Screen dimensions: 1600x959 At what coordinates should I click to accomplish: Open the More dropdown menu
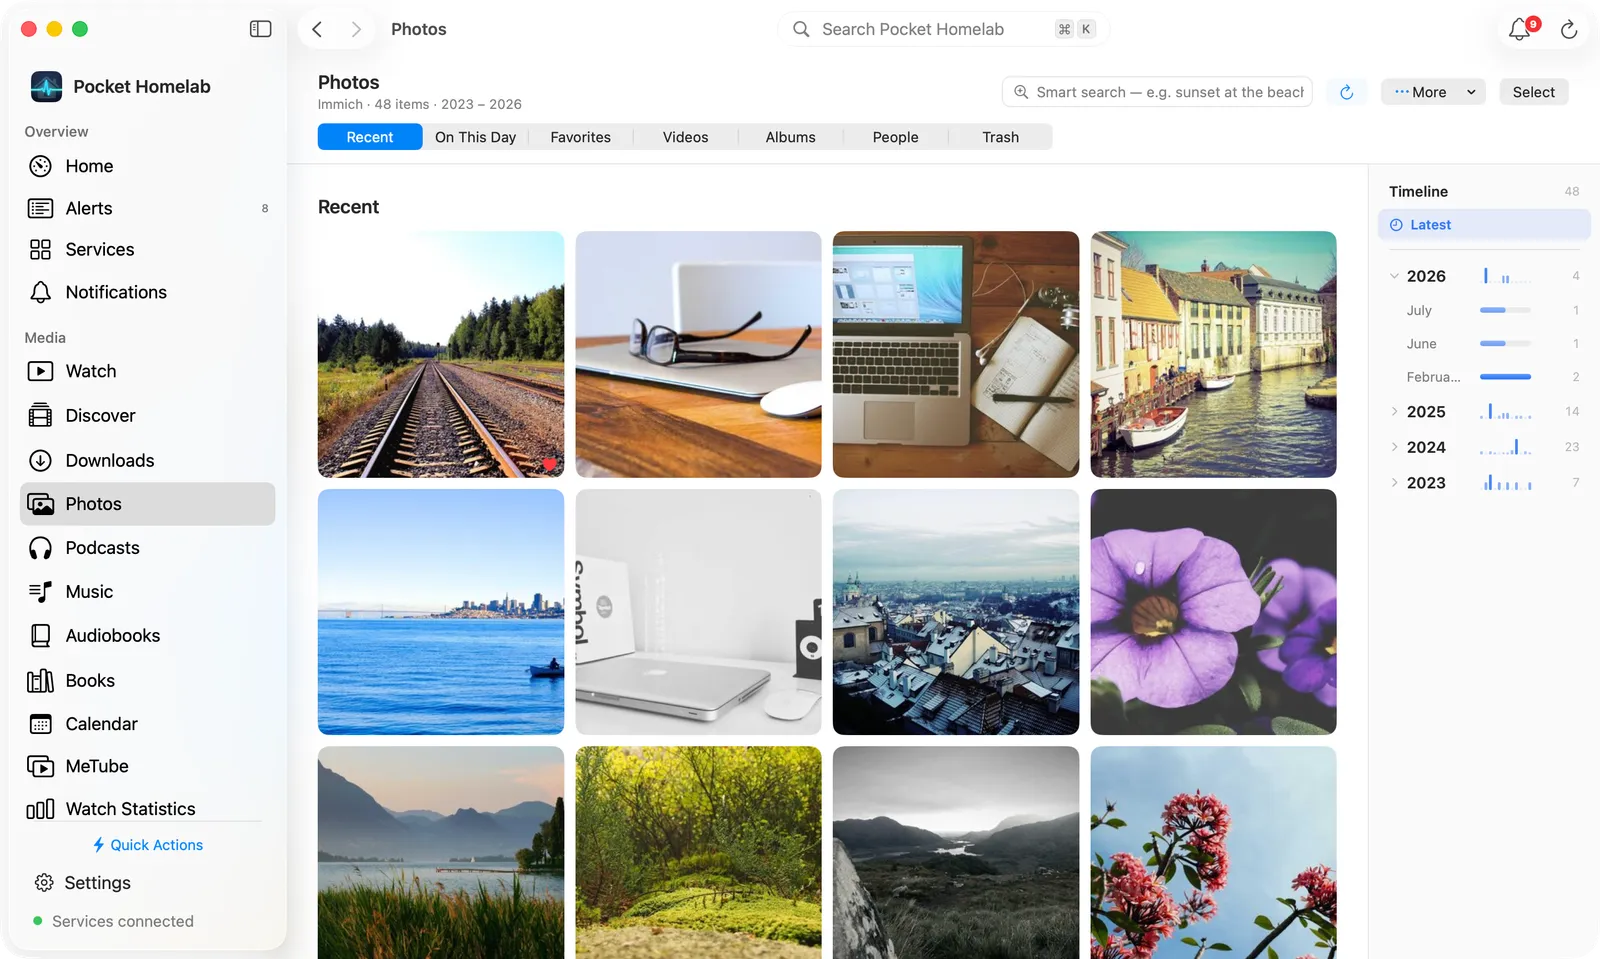point(1433,92)
